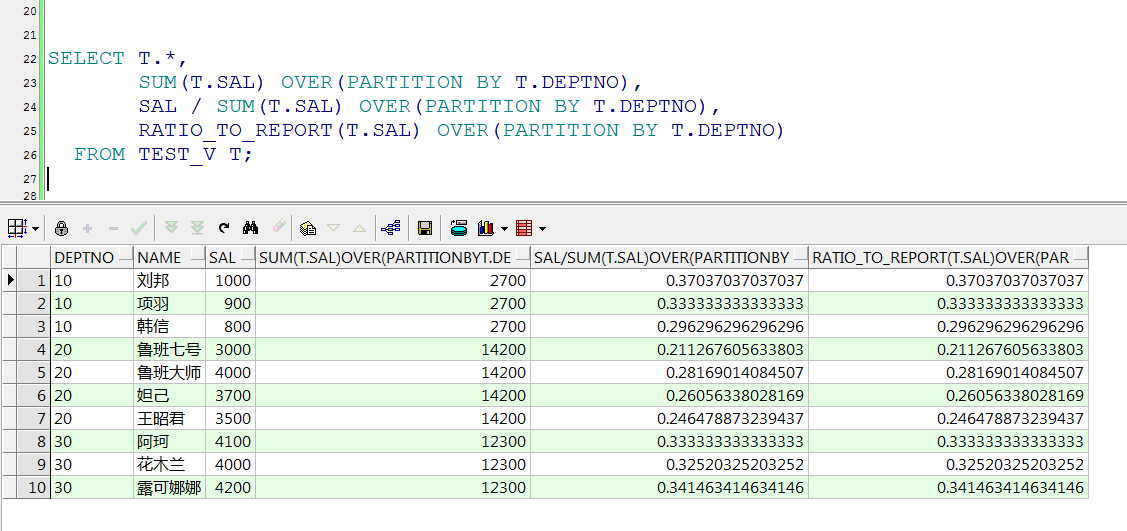Click the SAL/SUM cell 0.32520325203252
The width and height of the screenshot is (1127, 531).
tap(669, 464)
